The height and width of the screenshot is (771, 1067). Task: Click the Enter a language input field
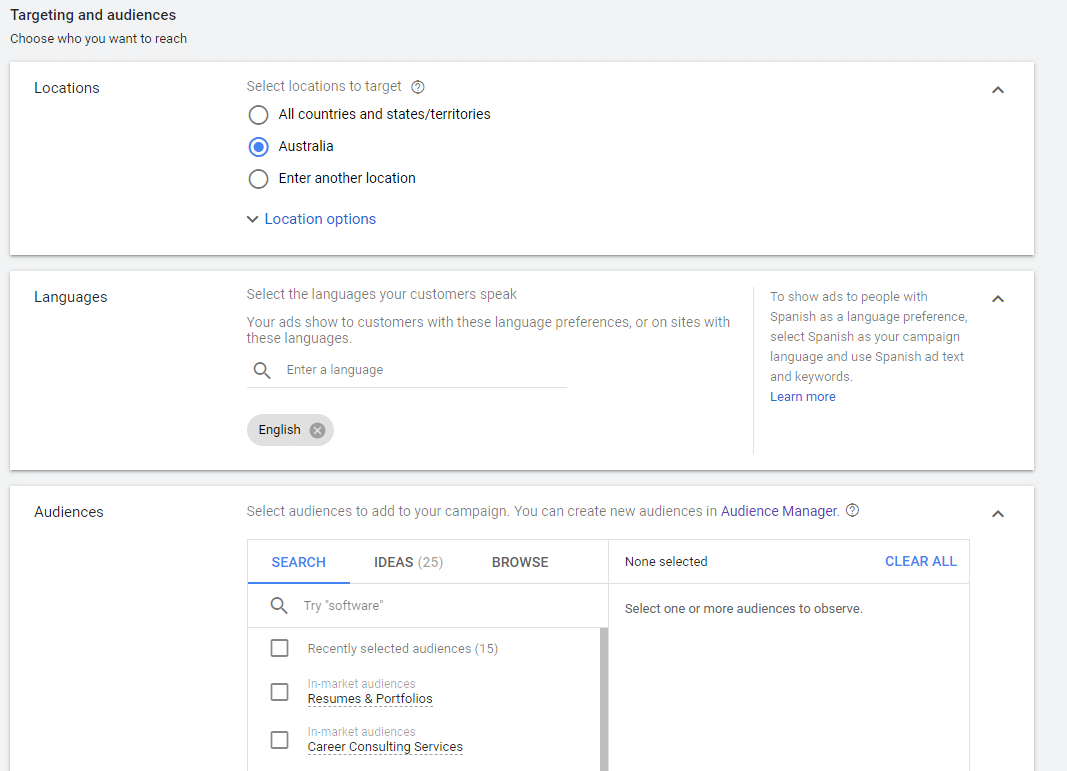tap(420, 370)
